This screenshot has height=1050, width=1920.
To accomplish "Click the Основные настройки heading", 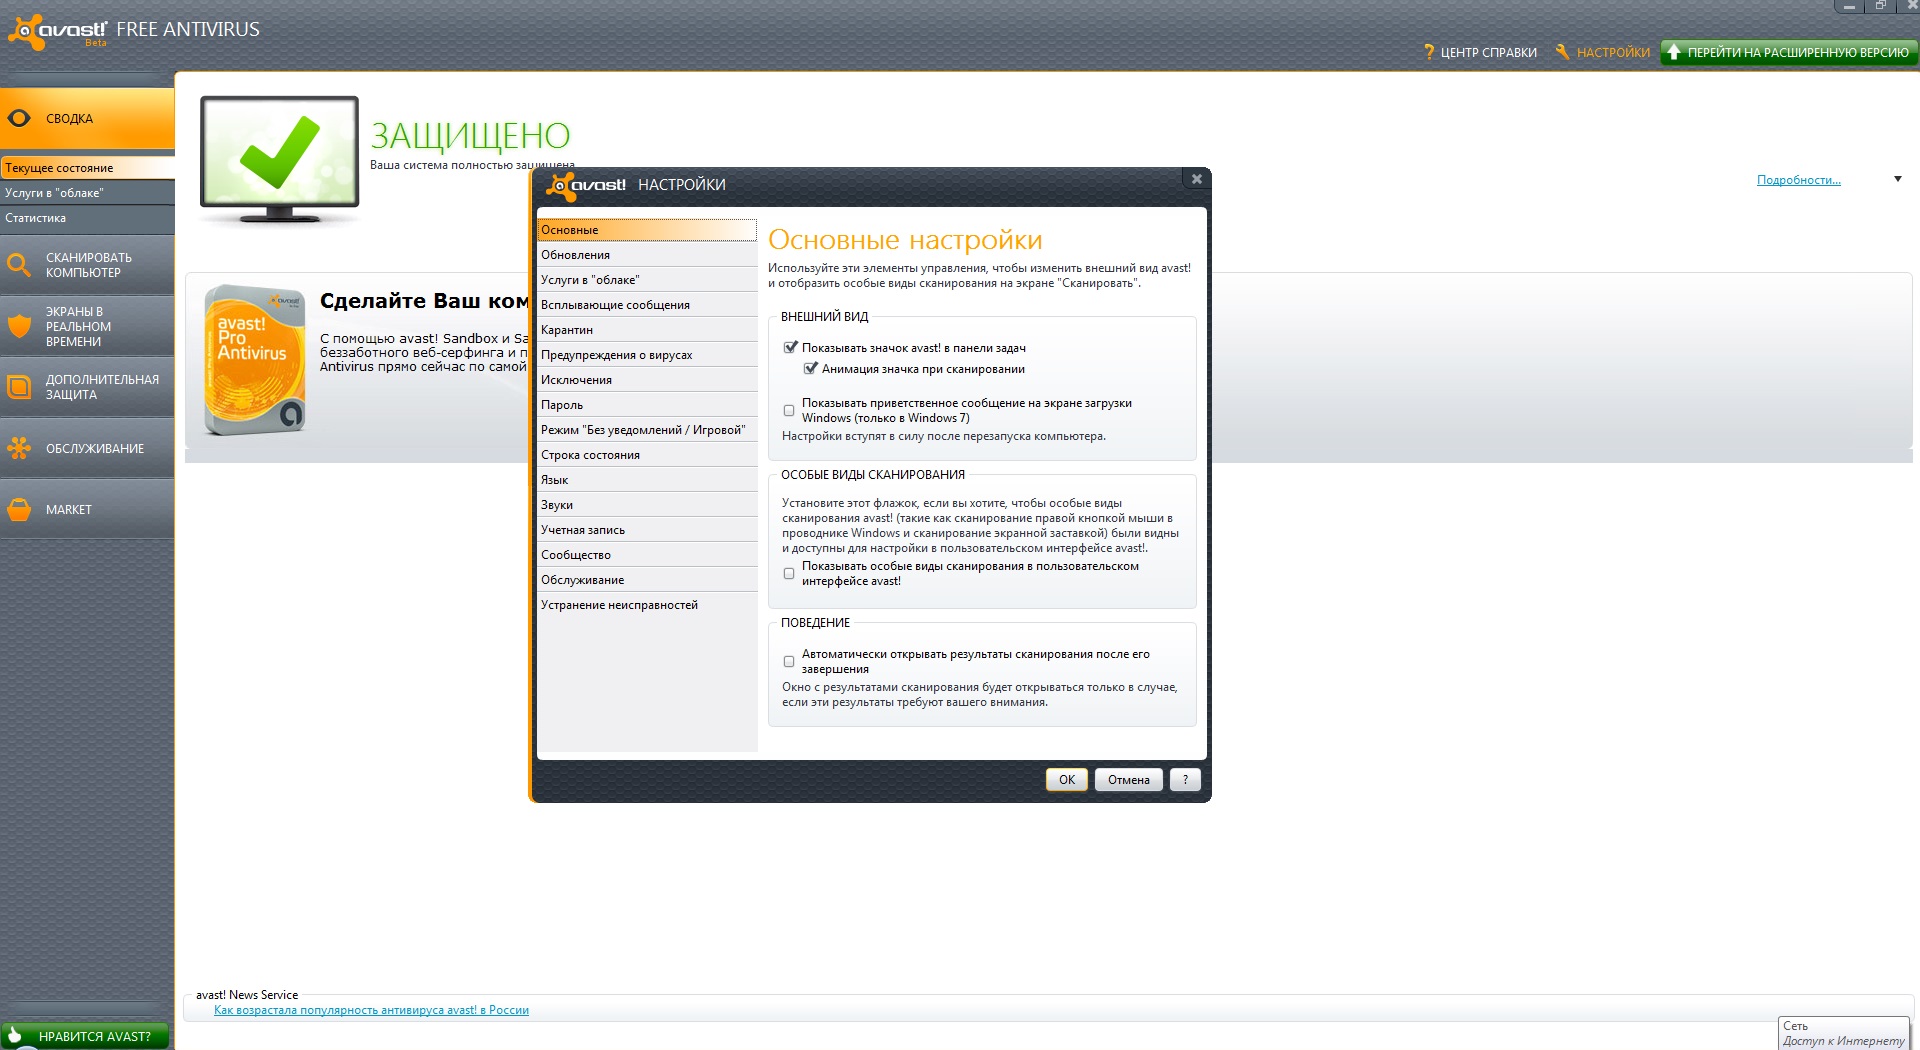I will click(905, 240).
